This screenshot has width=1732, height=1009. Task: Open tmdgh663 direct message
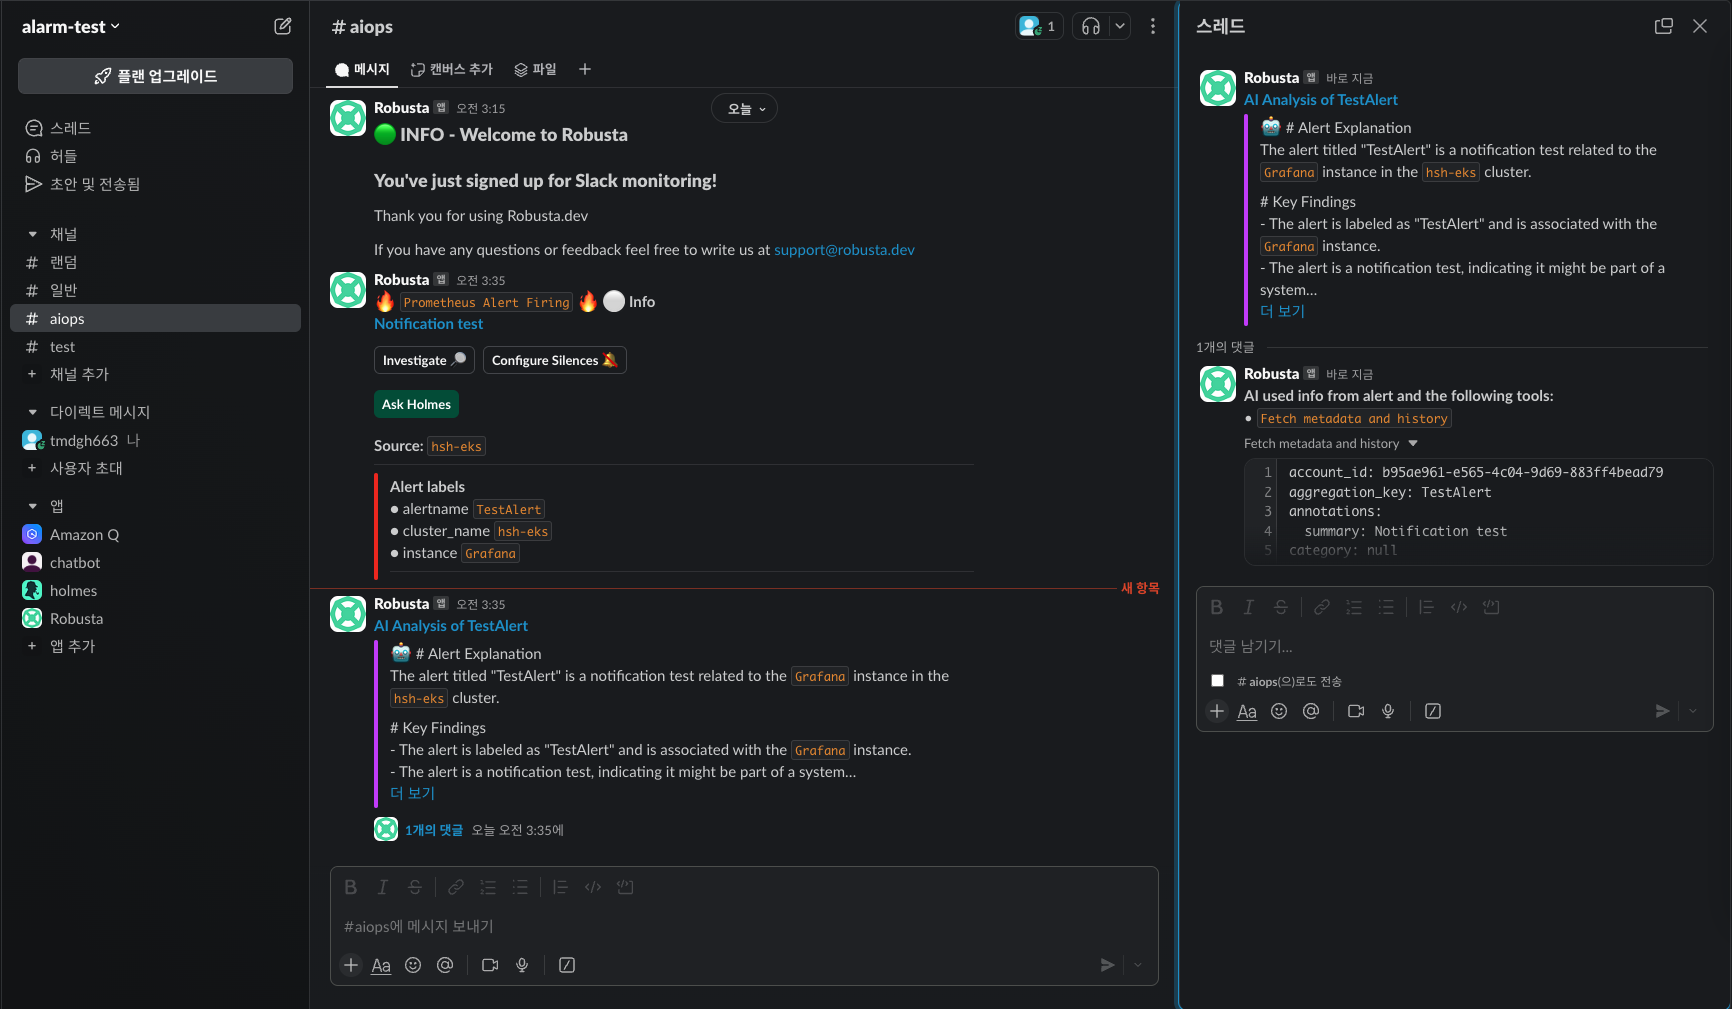coord(155,440)
